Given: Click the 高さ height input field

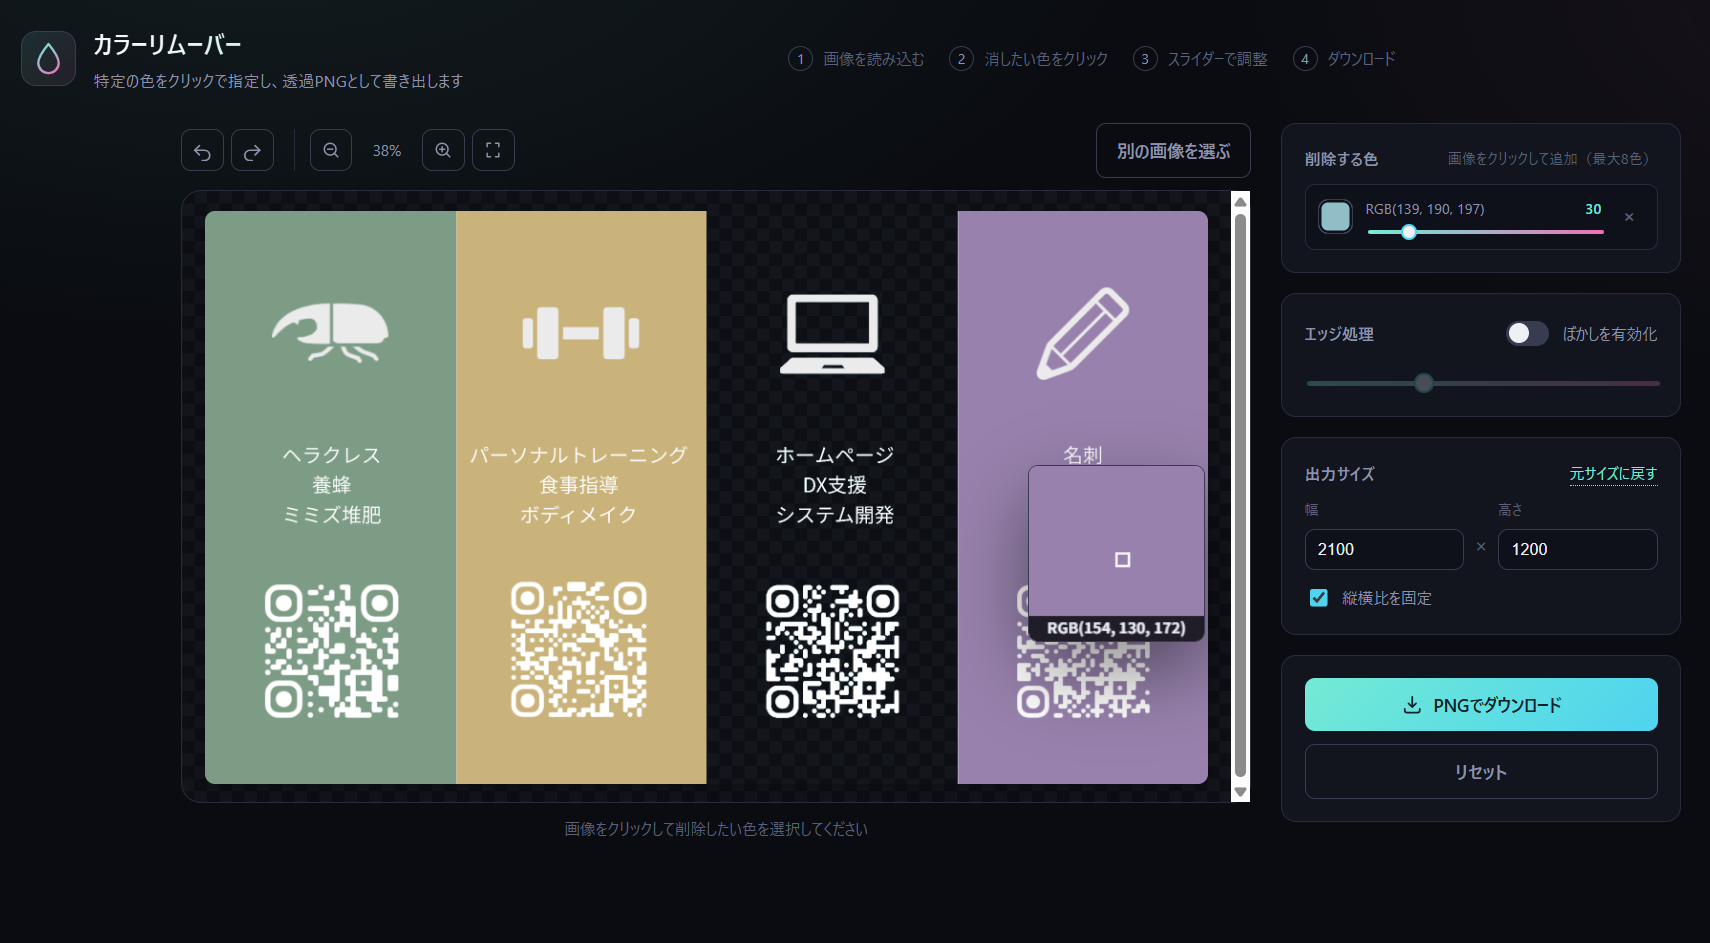Looking at the screenshot, I should [1577, 549].
